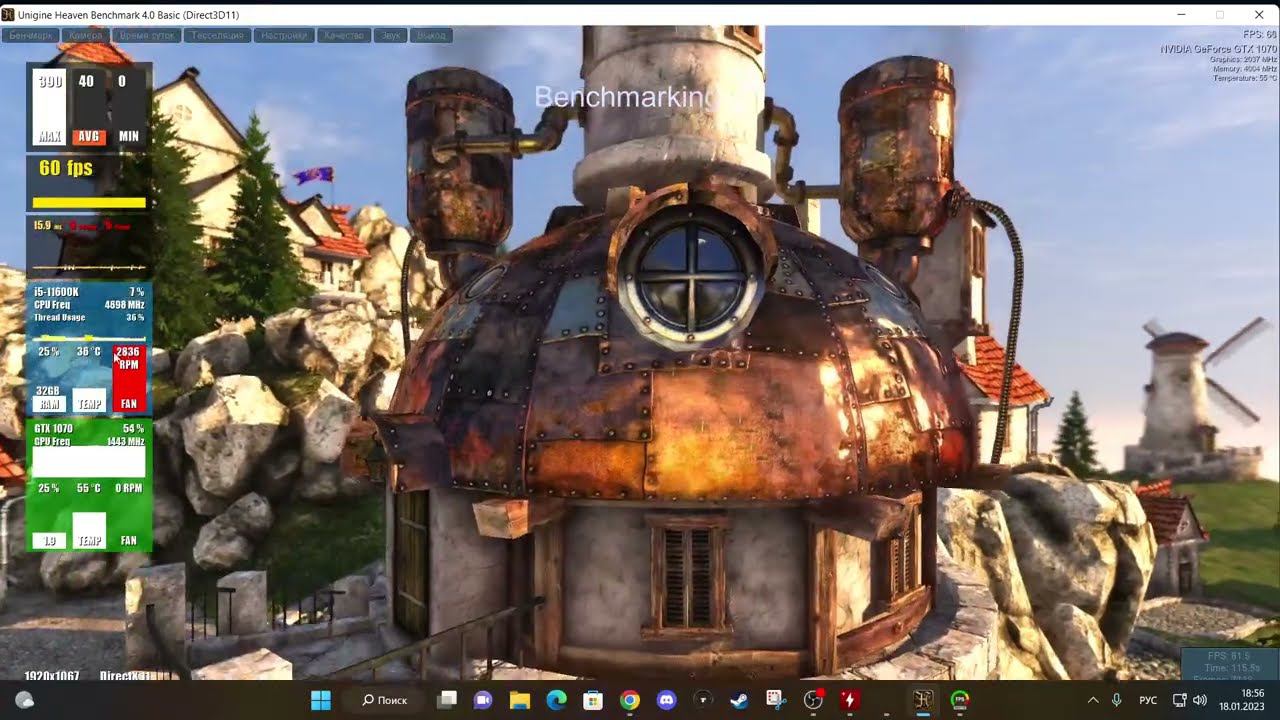Open File Explorer from the taskbar
1280x720 pixels.
[x=520, y=700]
